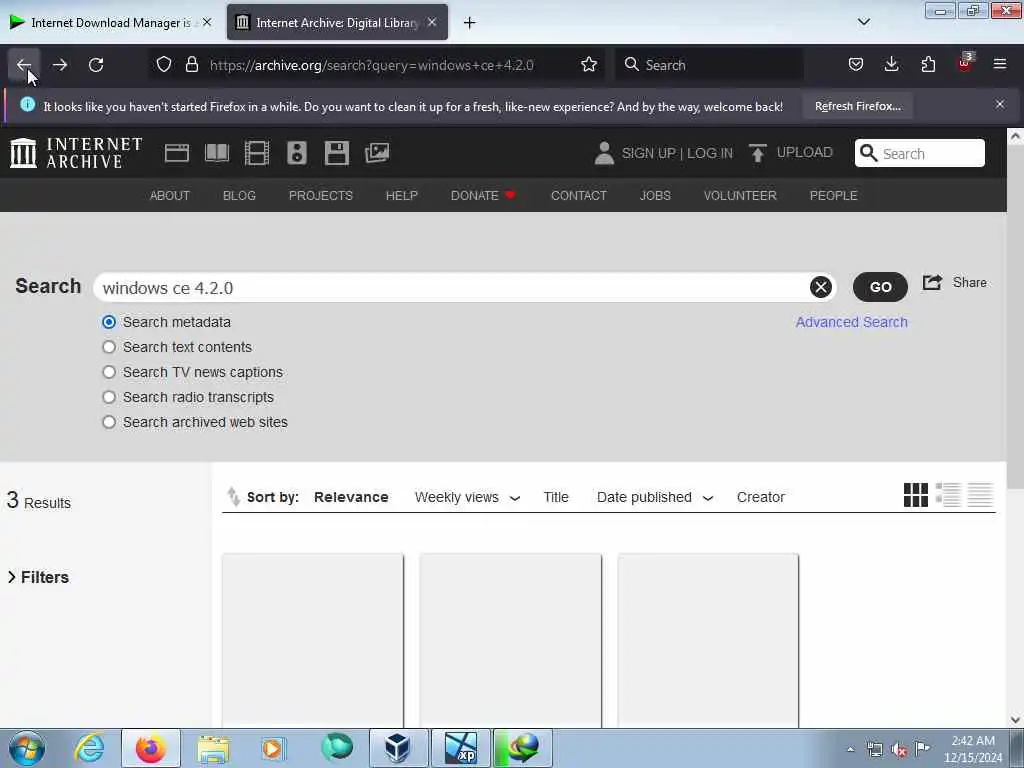Sort results by Title
1024x768 pixels.
pos(556,498)
